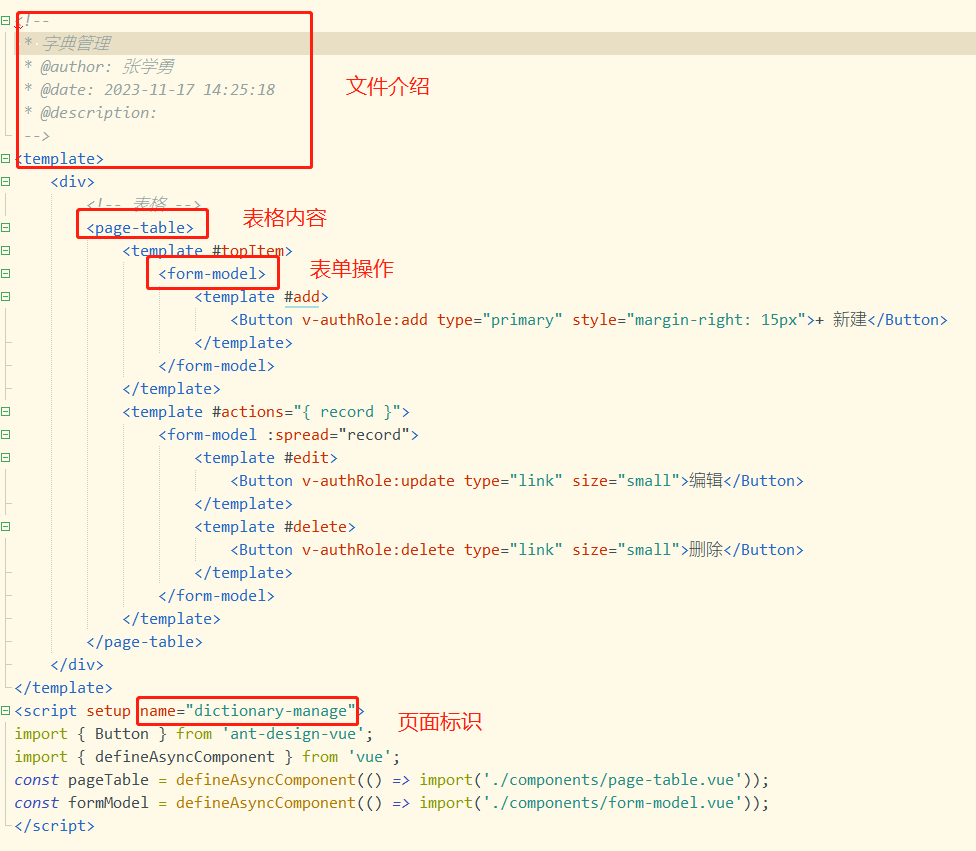Click the 'dictionary-manage' name attribute value
The height and width of the screenshot is (851, 976).
[x=270, y=711]
